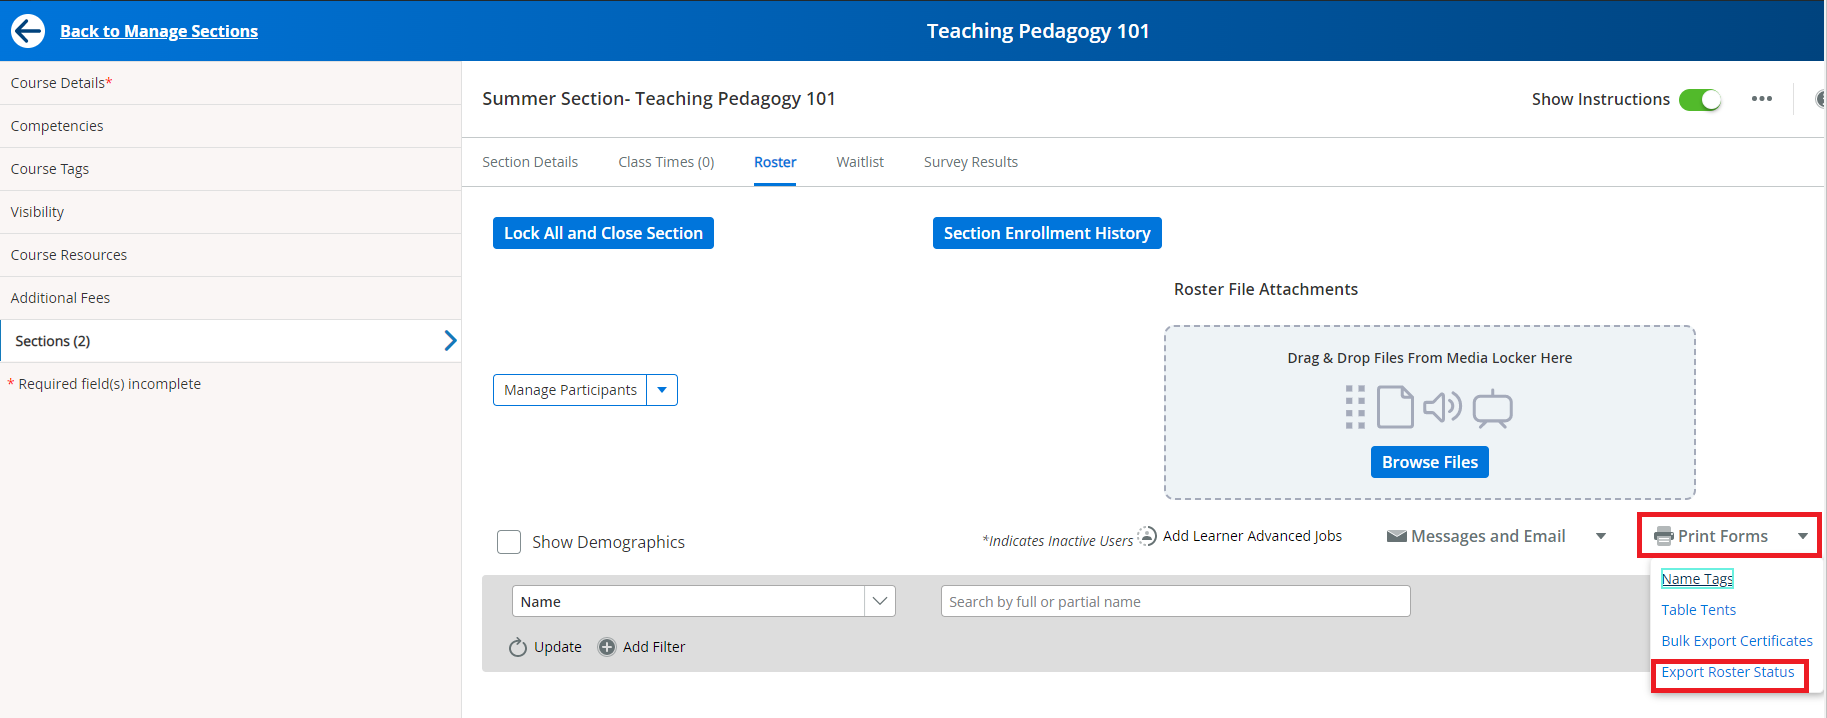
Task: Expand the Manage Participants dropdown arrow
Action: [662, 390]
